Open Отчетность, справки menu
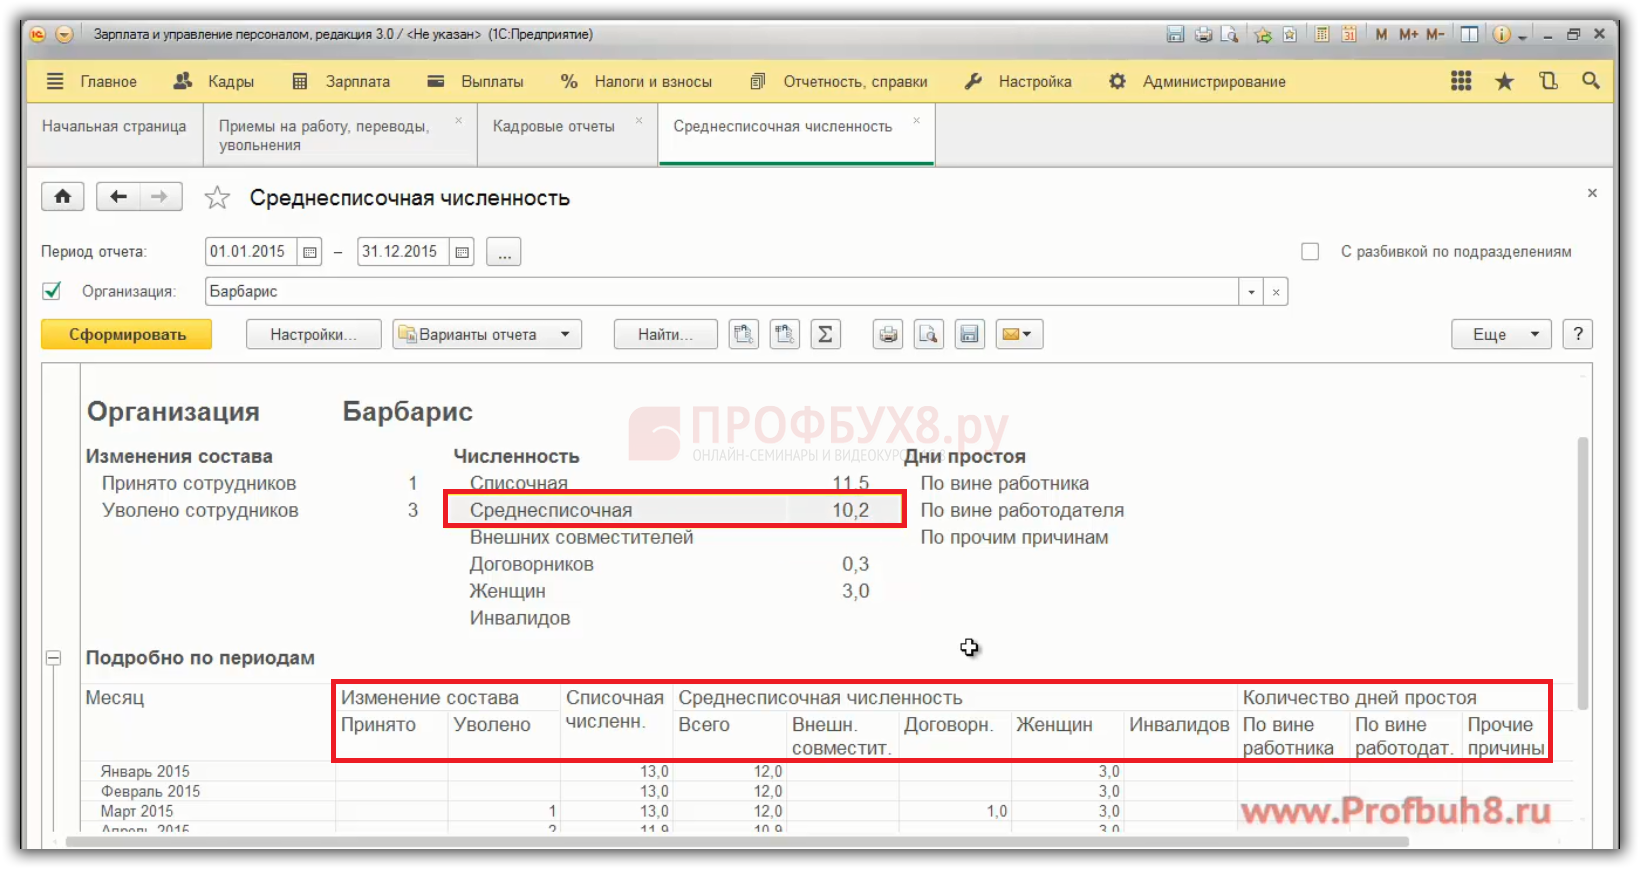1640x869 pixels. 839,82
